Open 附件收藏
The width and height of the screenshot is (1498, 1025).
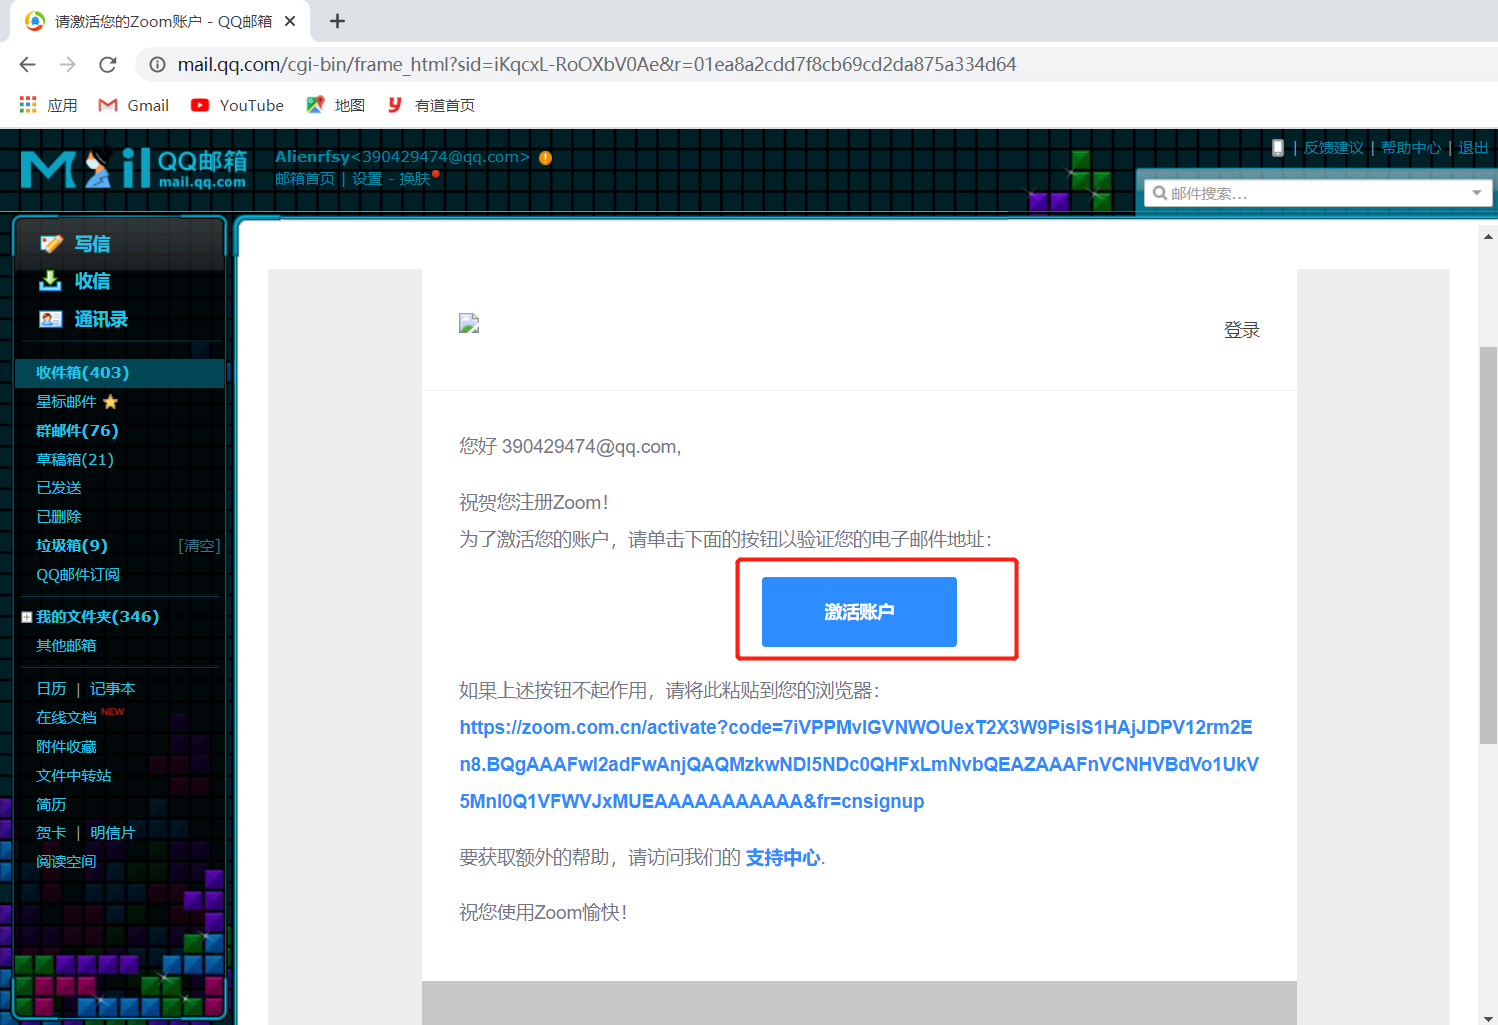click(66, 746)
